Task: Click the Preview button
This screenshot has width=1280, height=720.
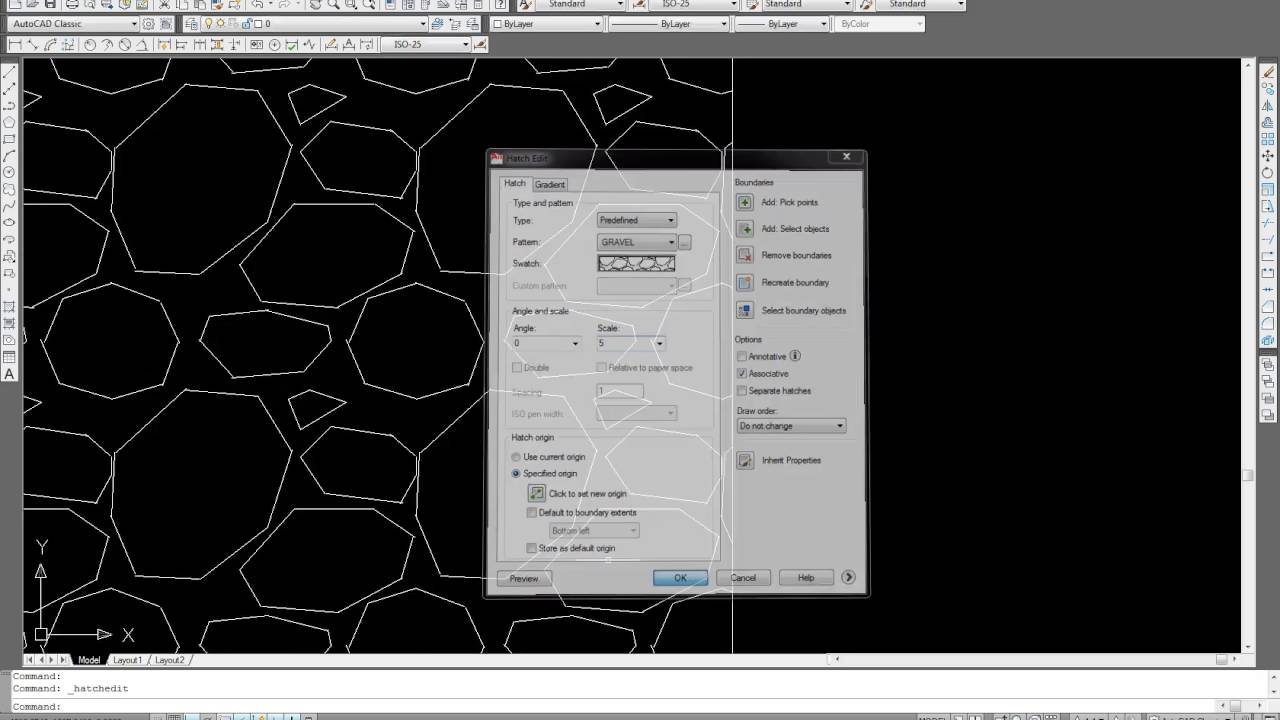Action: (524, 578)
